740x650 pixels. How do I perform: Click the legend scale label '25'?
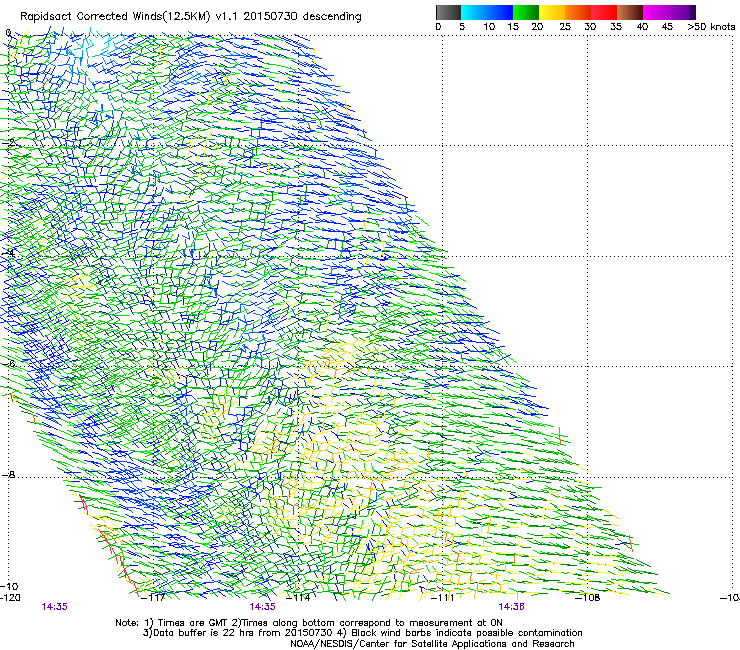(x=565, y=27)
